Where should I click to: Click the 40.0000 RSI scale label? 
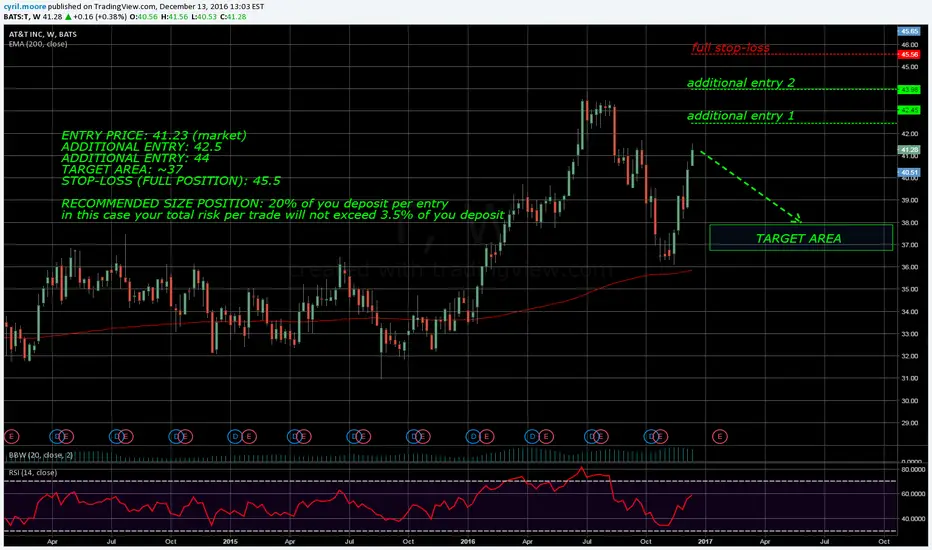click(x=911, y=518)
